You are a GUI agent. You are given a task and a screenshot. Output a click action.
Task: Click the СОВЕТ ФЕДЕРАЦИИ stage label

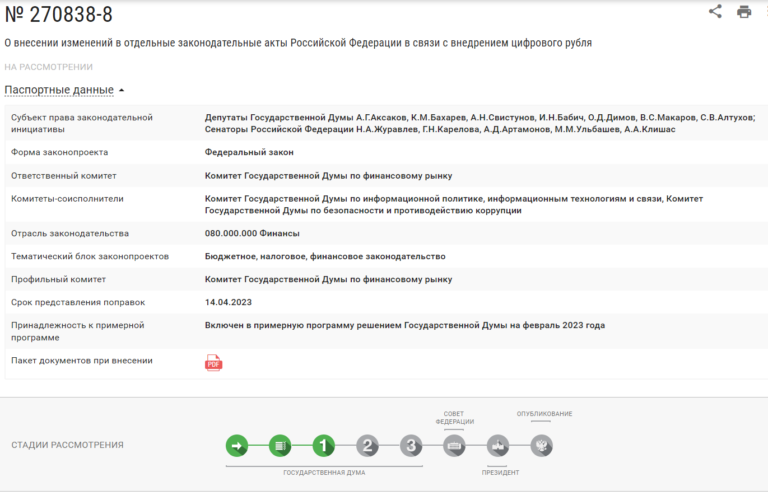click(455, 418)
